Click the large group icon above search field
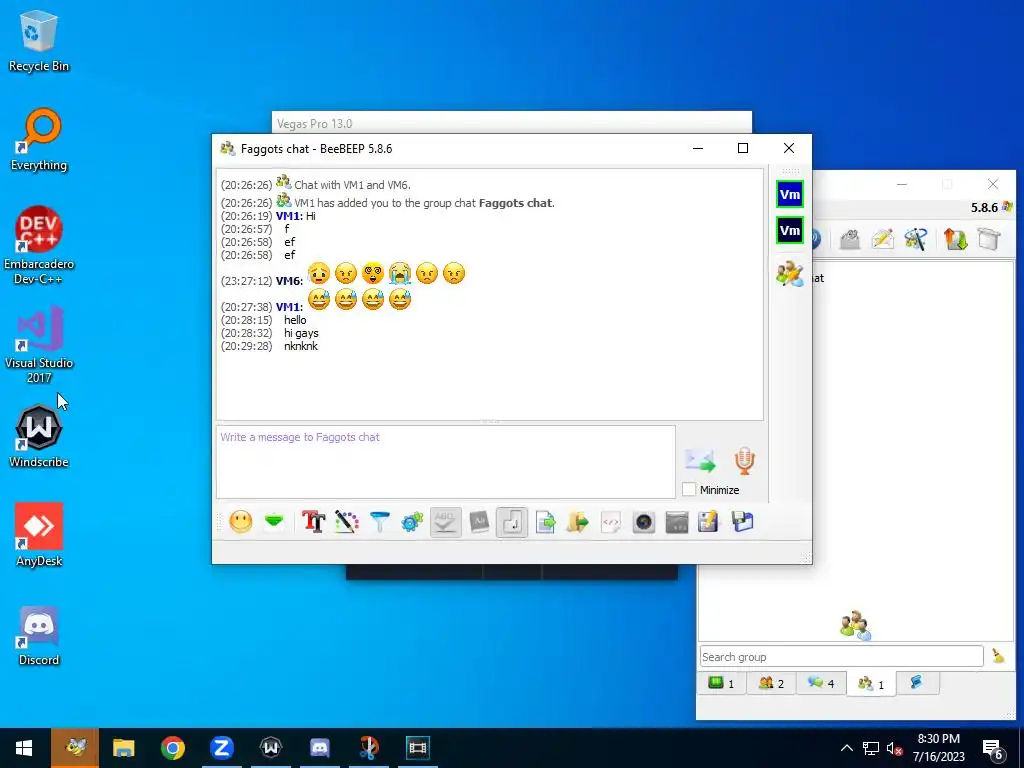 [x=855, y=625]
